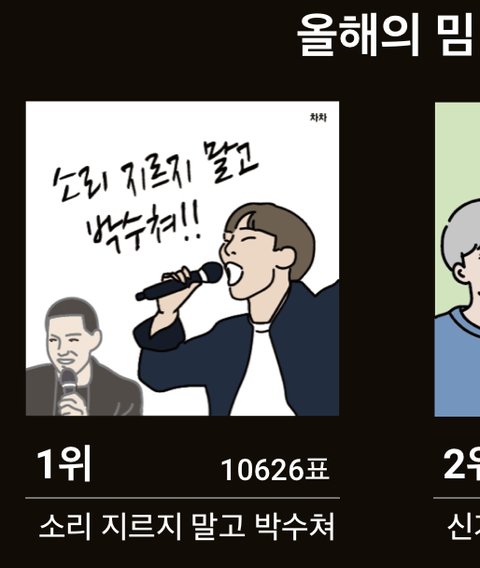Click the blue shirt in second thumbnail

[x=457, y=362]
